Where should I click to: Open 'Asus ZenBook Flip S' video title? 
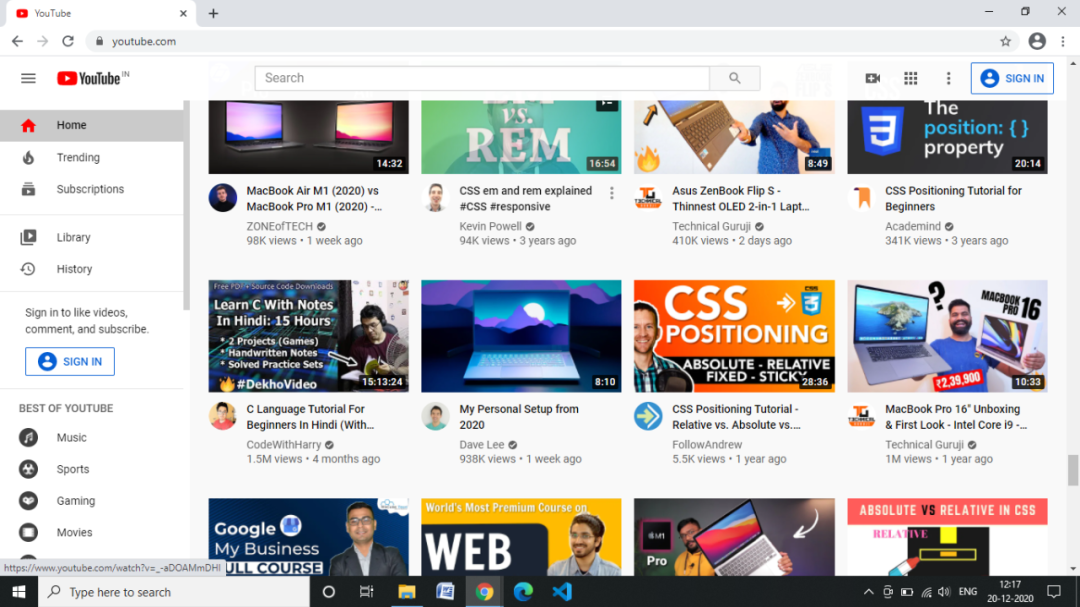[x=741, y=198]
